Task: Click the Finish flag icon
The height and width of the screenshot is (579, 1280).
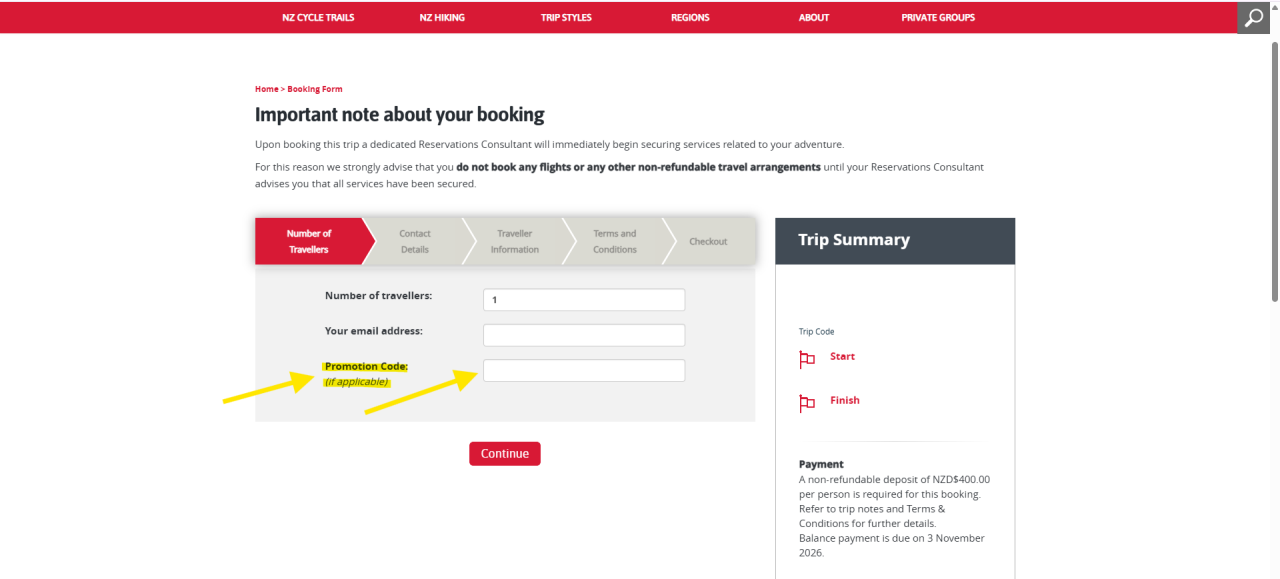Action: [x=807, y=403]
